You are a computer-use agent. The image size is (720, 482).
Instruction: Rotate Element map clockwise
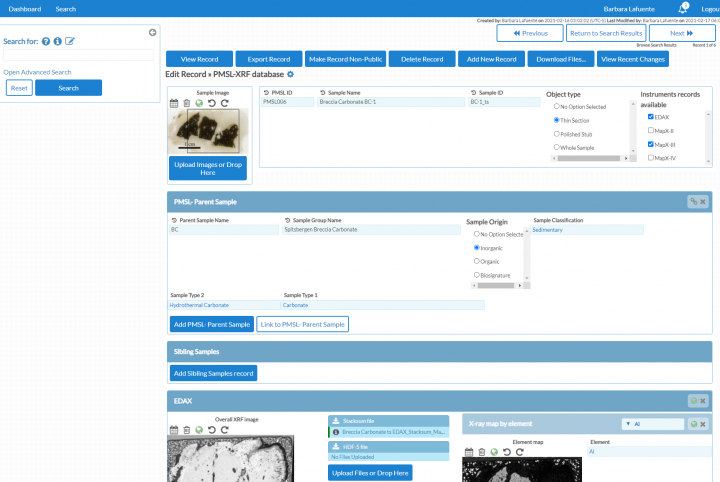pos(520,452)
